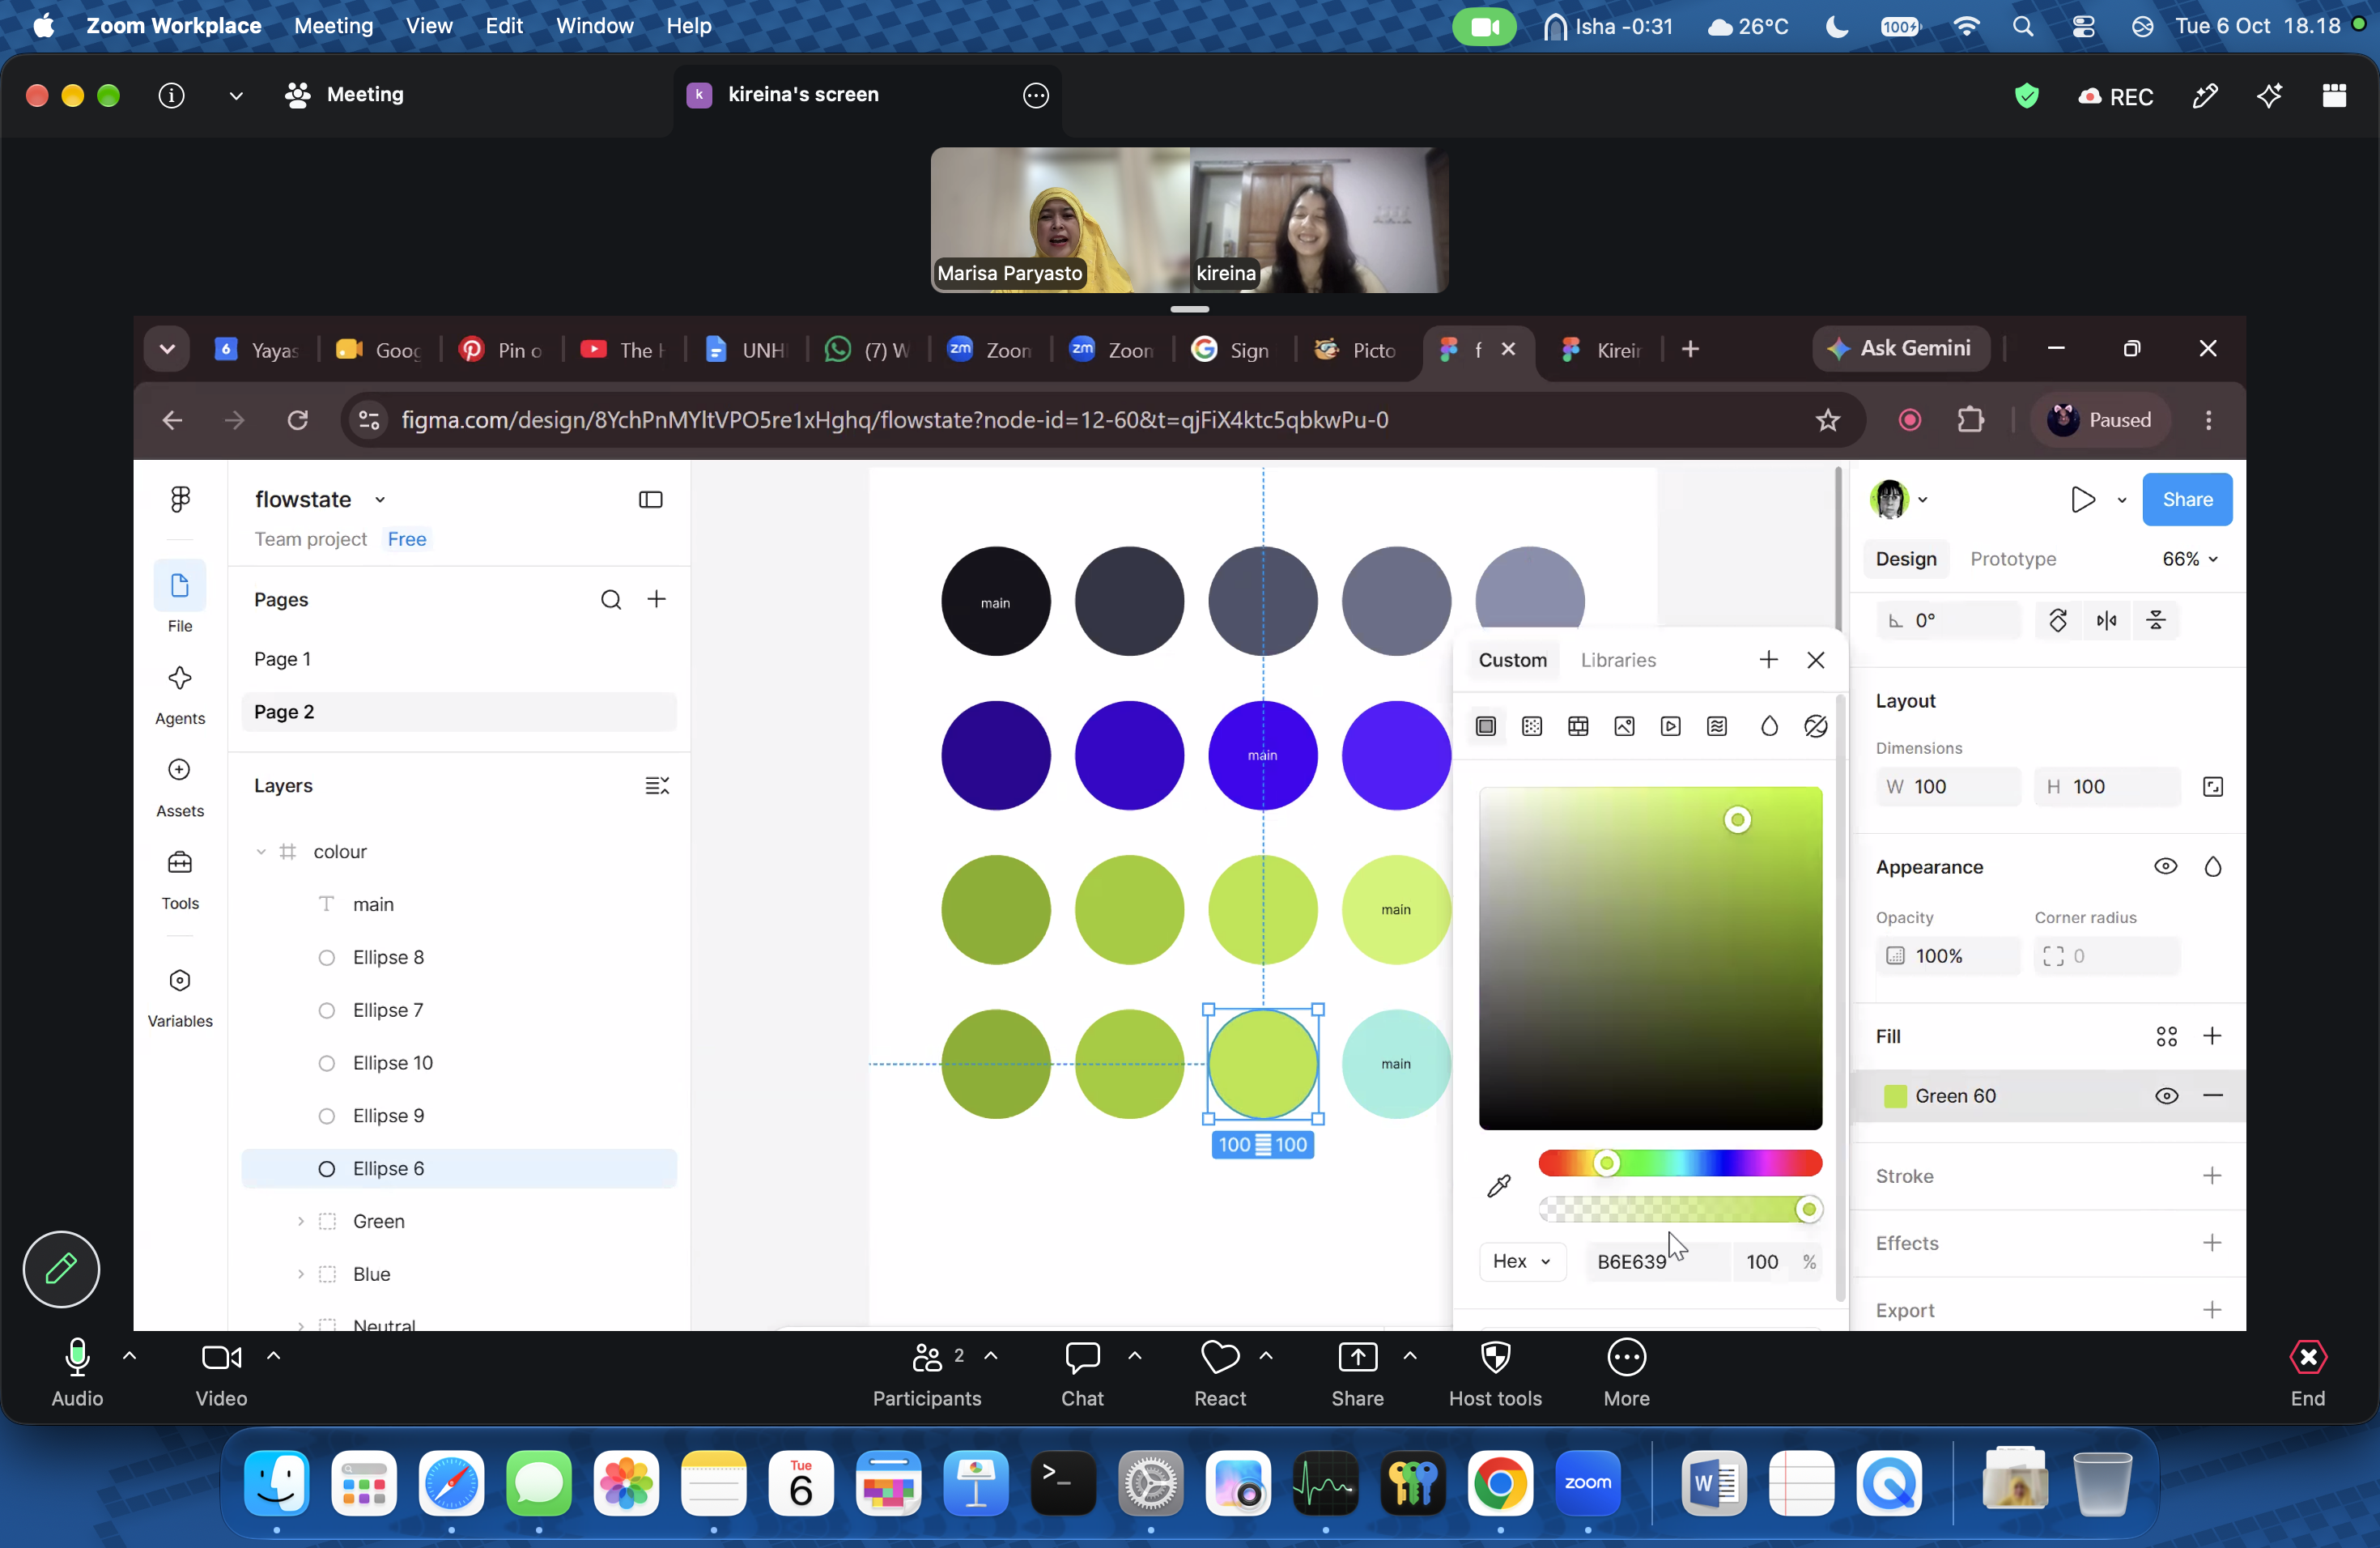Open Zoom Host tools
Image resolution: width=2380 pixels, height=1548 pixels.
click(1495, 1374)
